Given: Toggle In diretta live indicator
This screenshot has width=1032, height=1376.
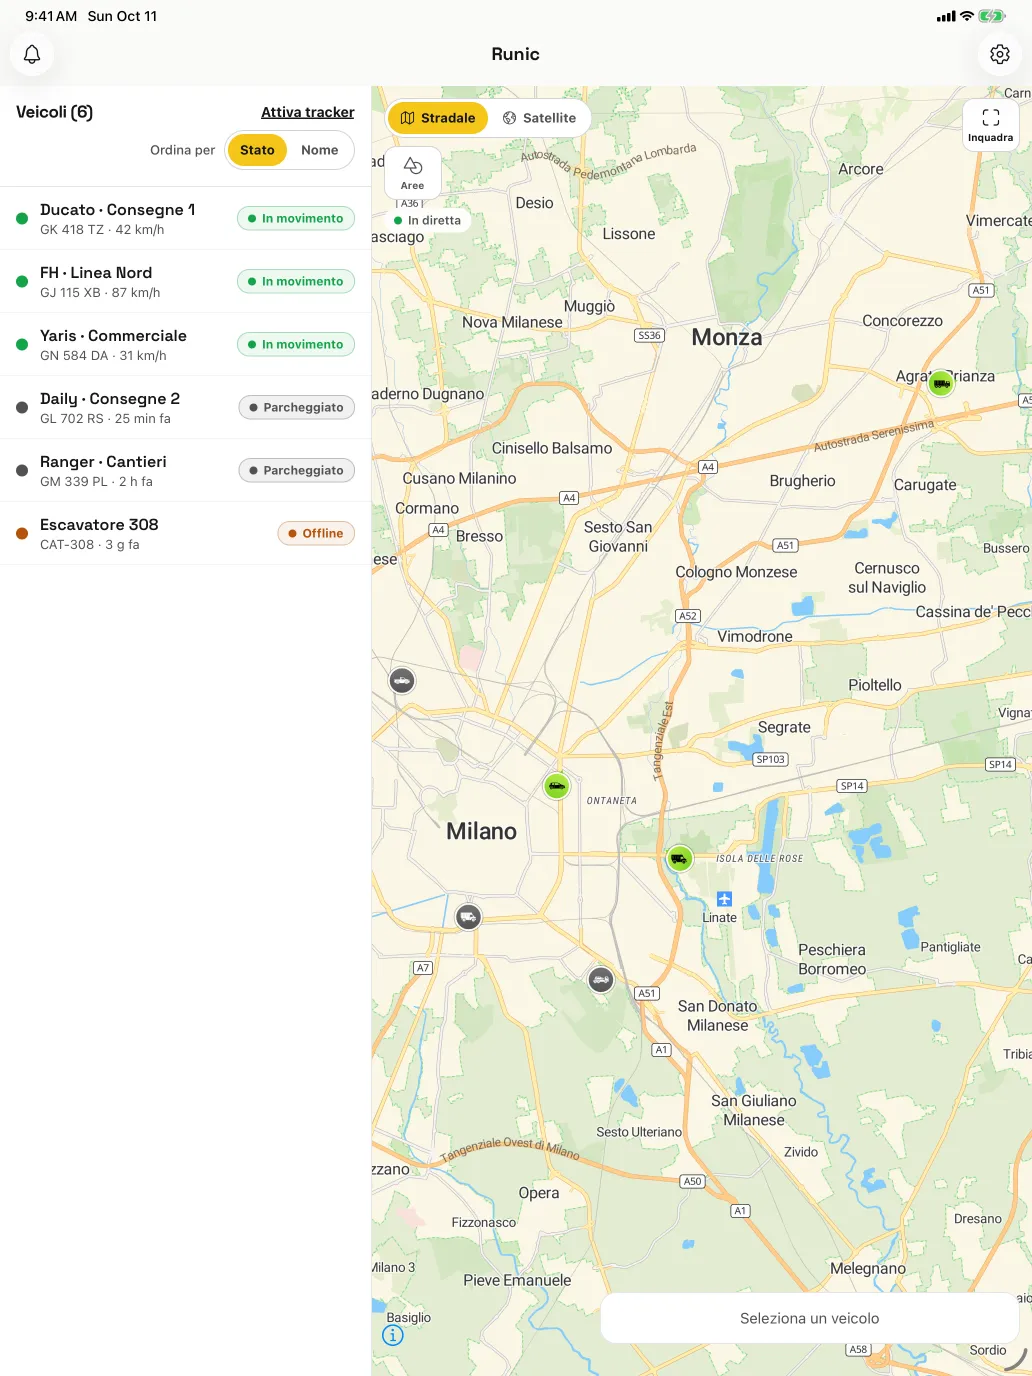Looking at the screenshot, I should (428, 220).
